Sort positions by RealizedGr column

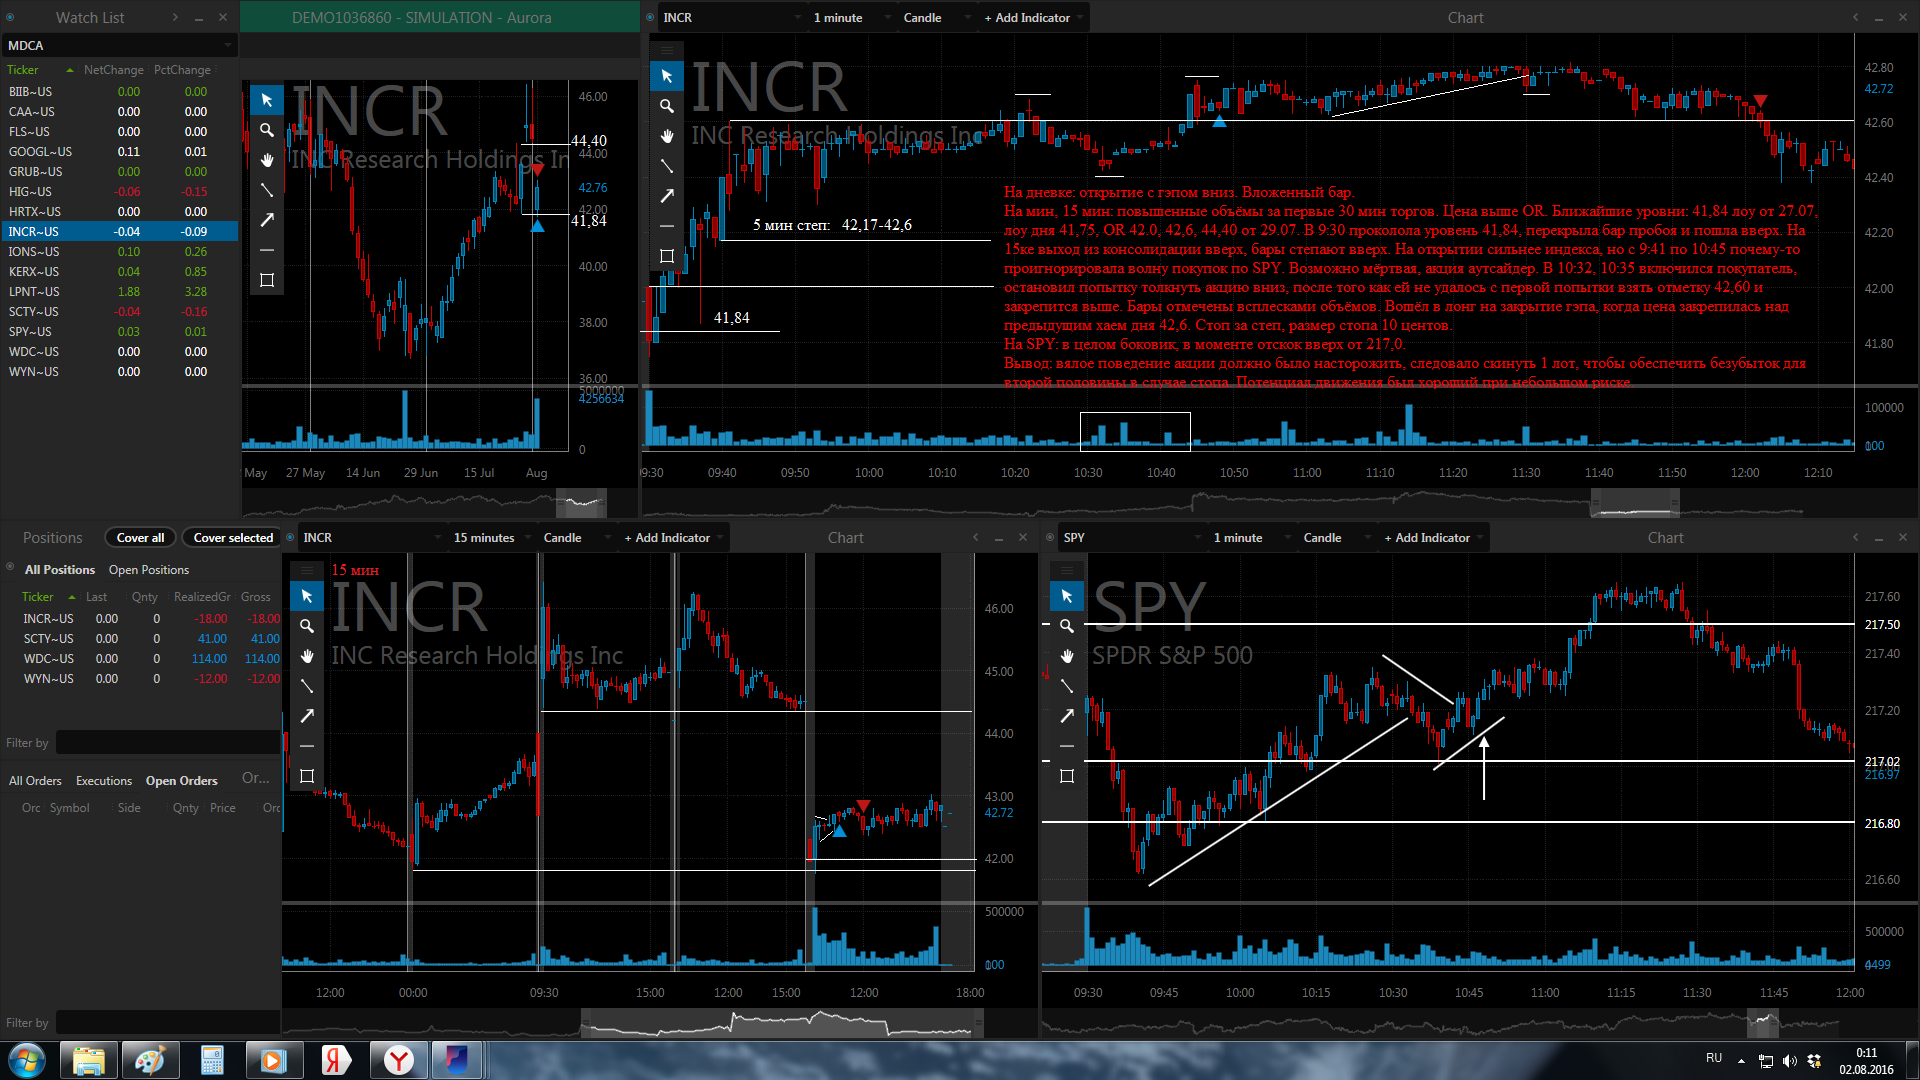(202, 596)
